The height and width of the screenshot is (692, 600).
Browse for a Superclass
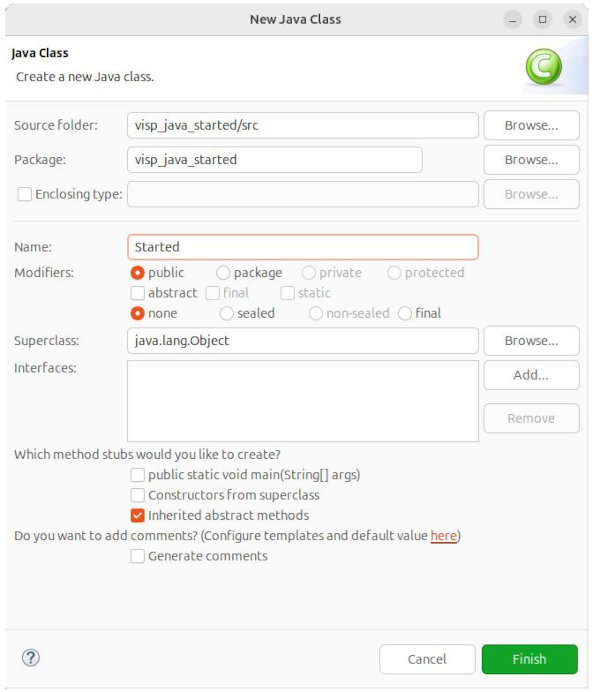point(531,341)
